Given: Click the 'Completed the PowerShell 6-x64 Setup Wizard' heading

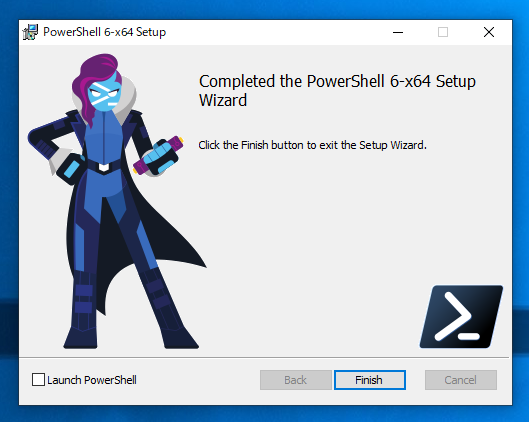Looking at the screenshot, I should tap(337, 90).
